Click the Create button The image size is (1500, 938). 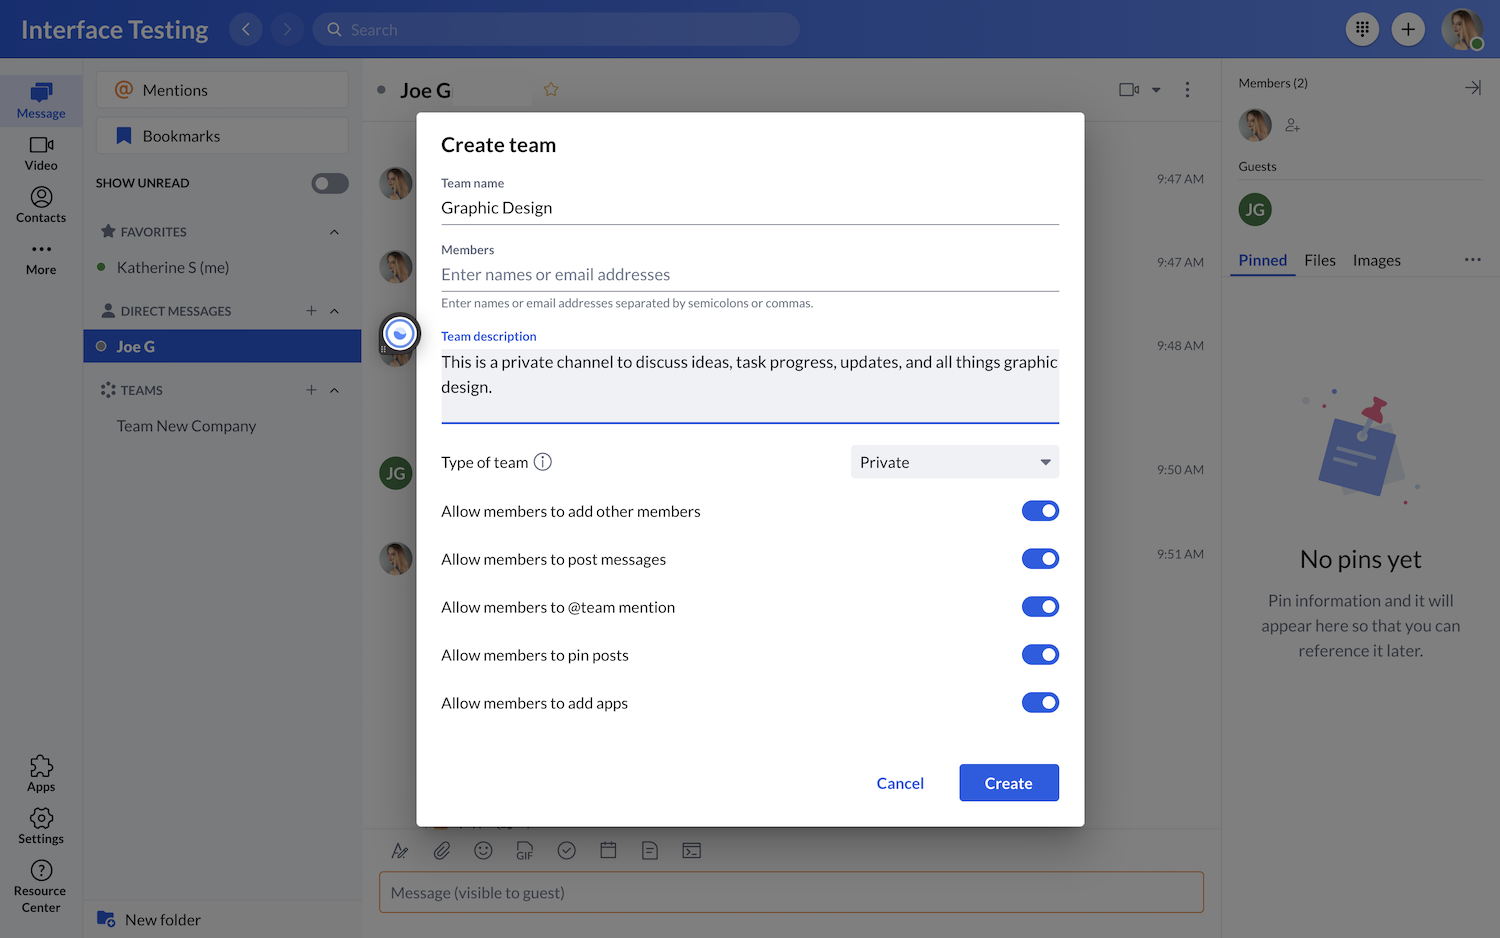[1009, 783]
